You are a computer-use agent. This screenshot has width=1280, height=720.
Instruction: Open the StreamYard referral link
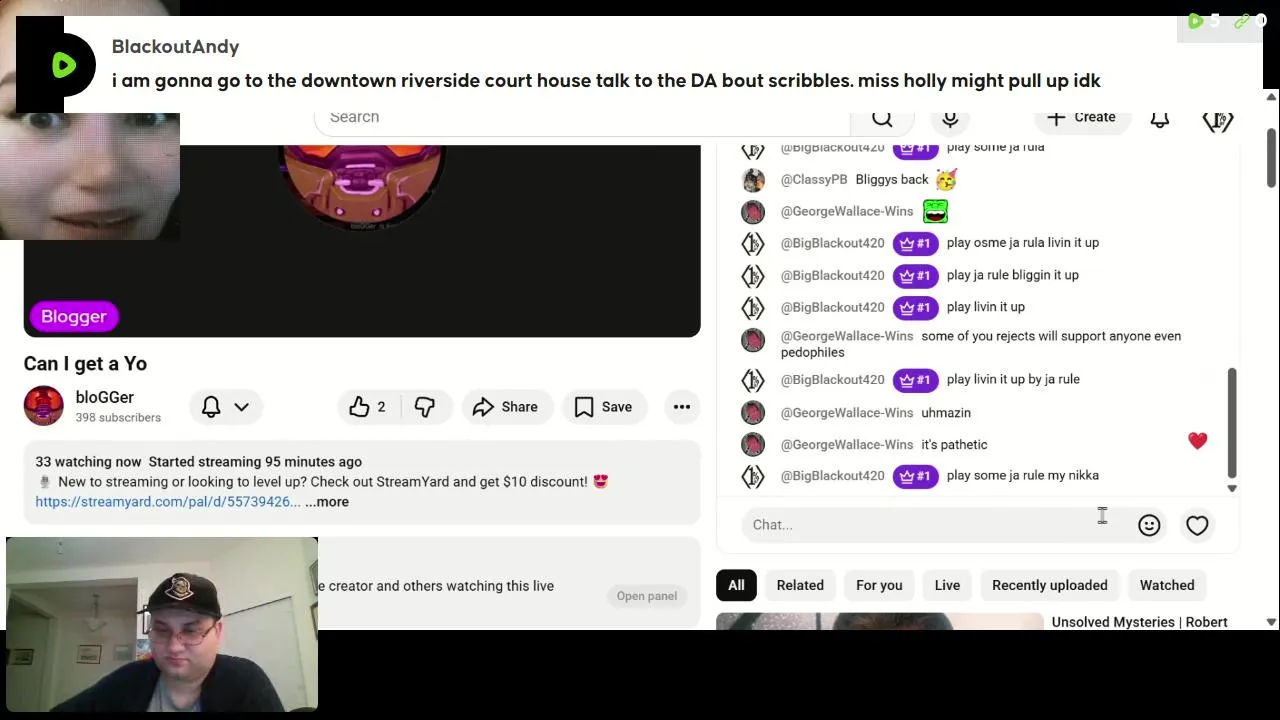[x=168, y=502]
